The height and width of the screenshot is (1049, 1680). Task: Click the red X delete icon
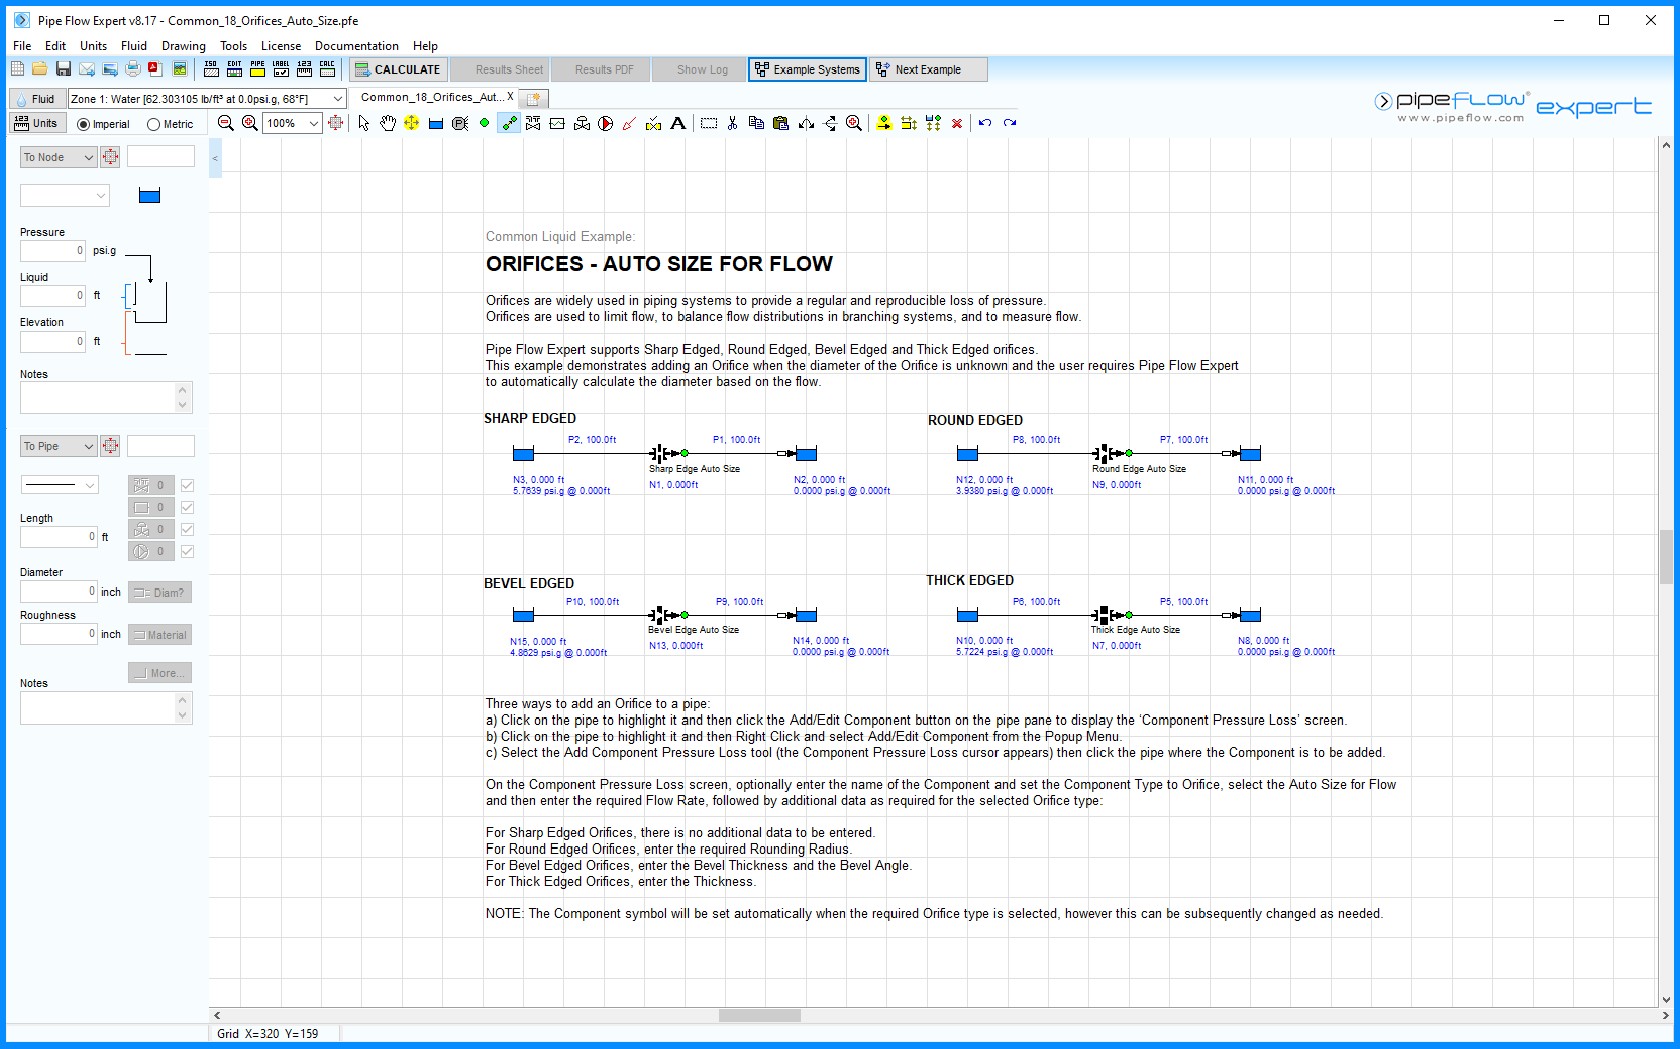click(957, 123)
